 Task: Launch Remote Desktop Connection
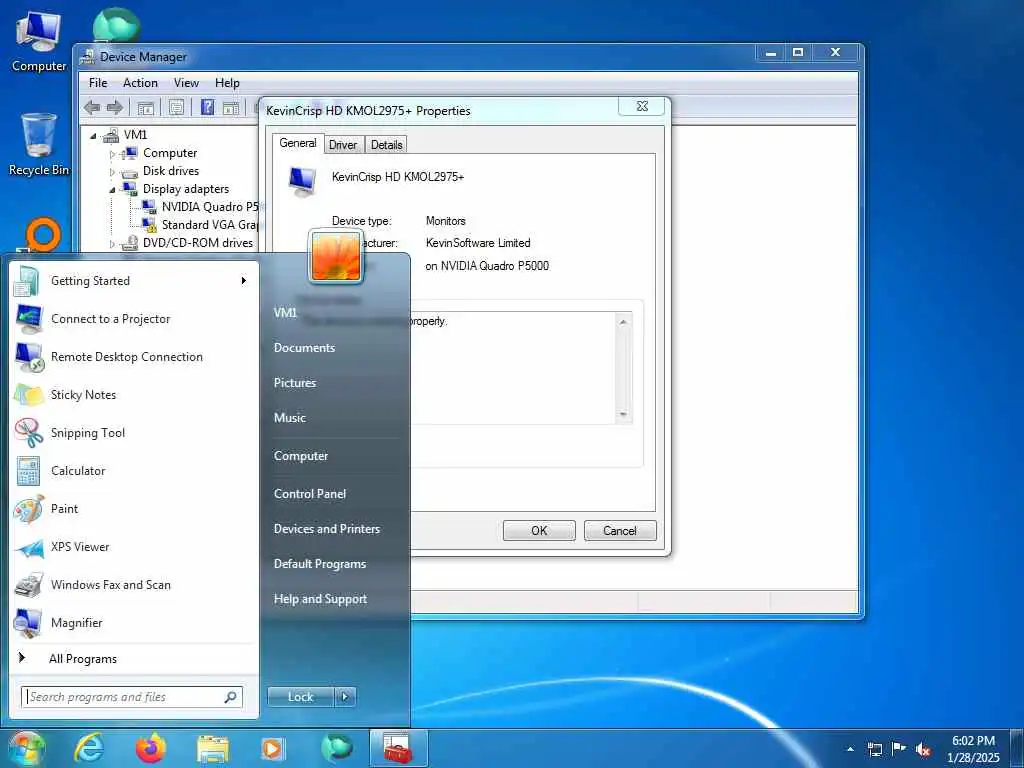coord(133,357)
